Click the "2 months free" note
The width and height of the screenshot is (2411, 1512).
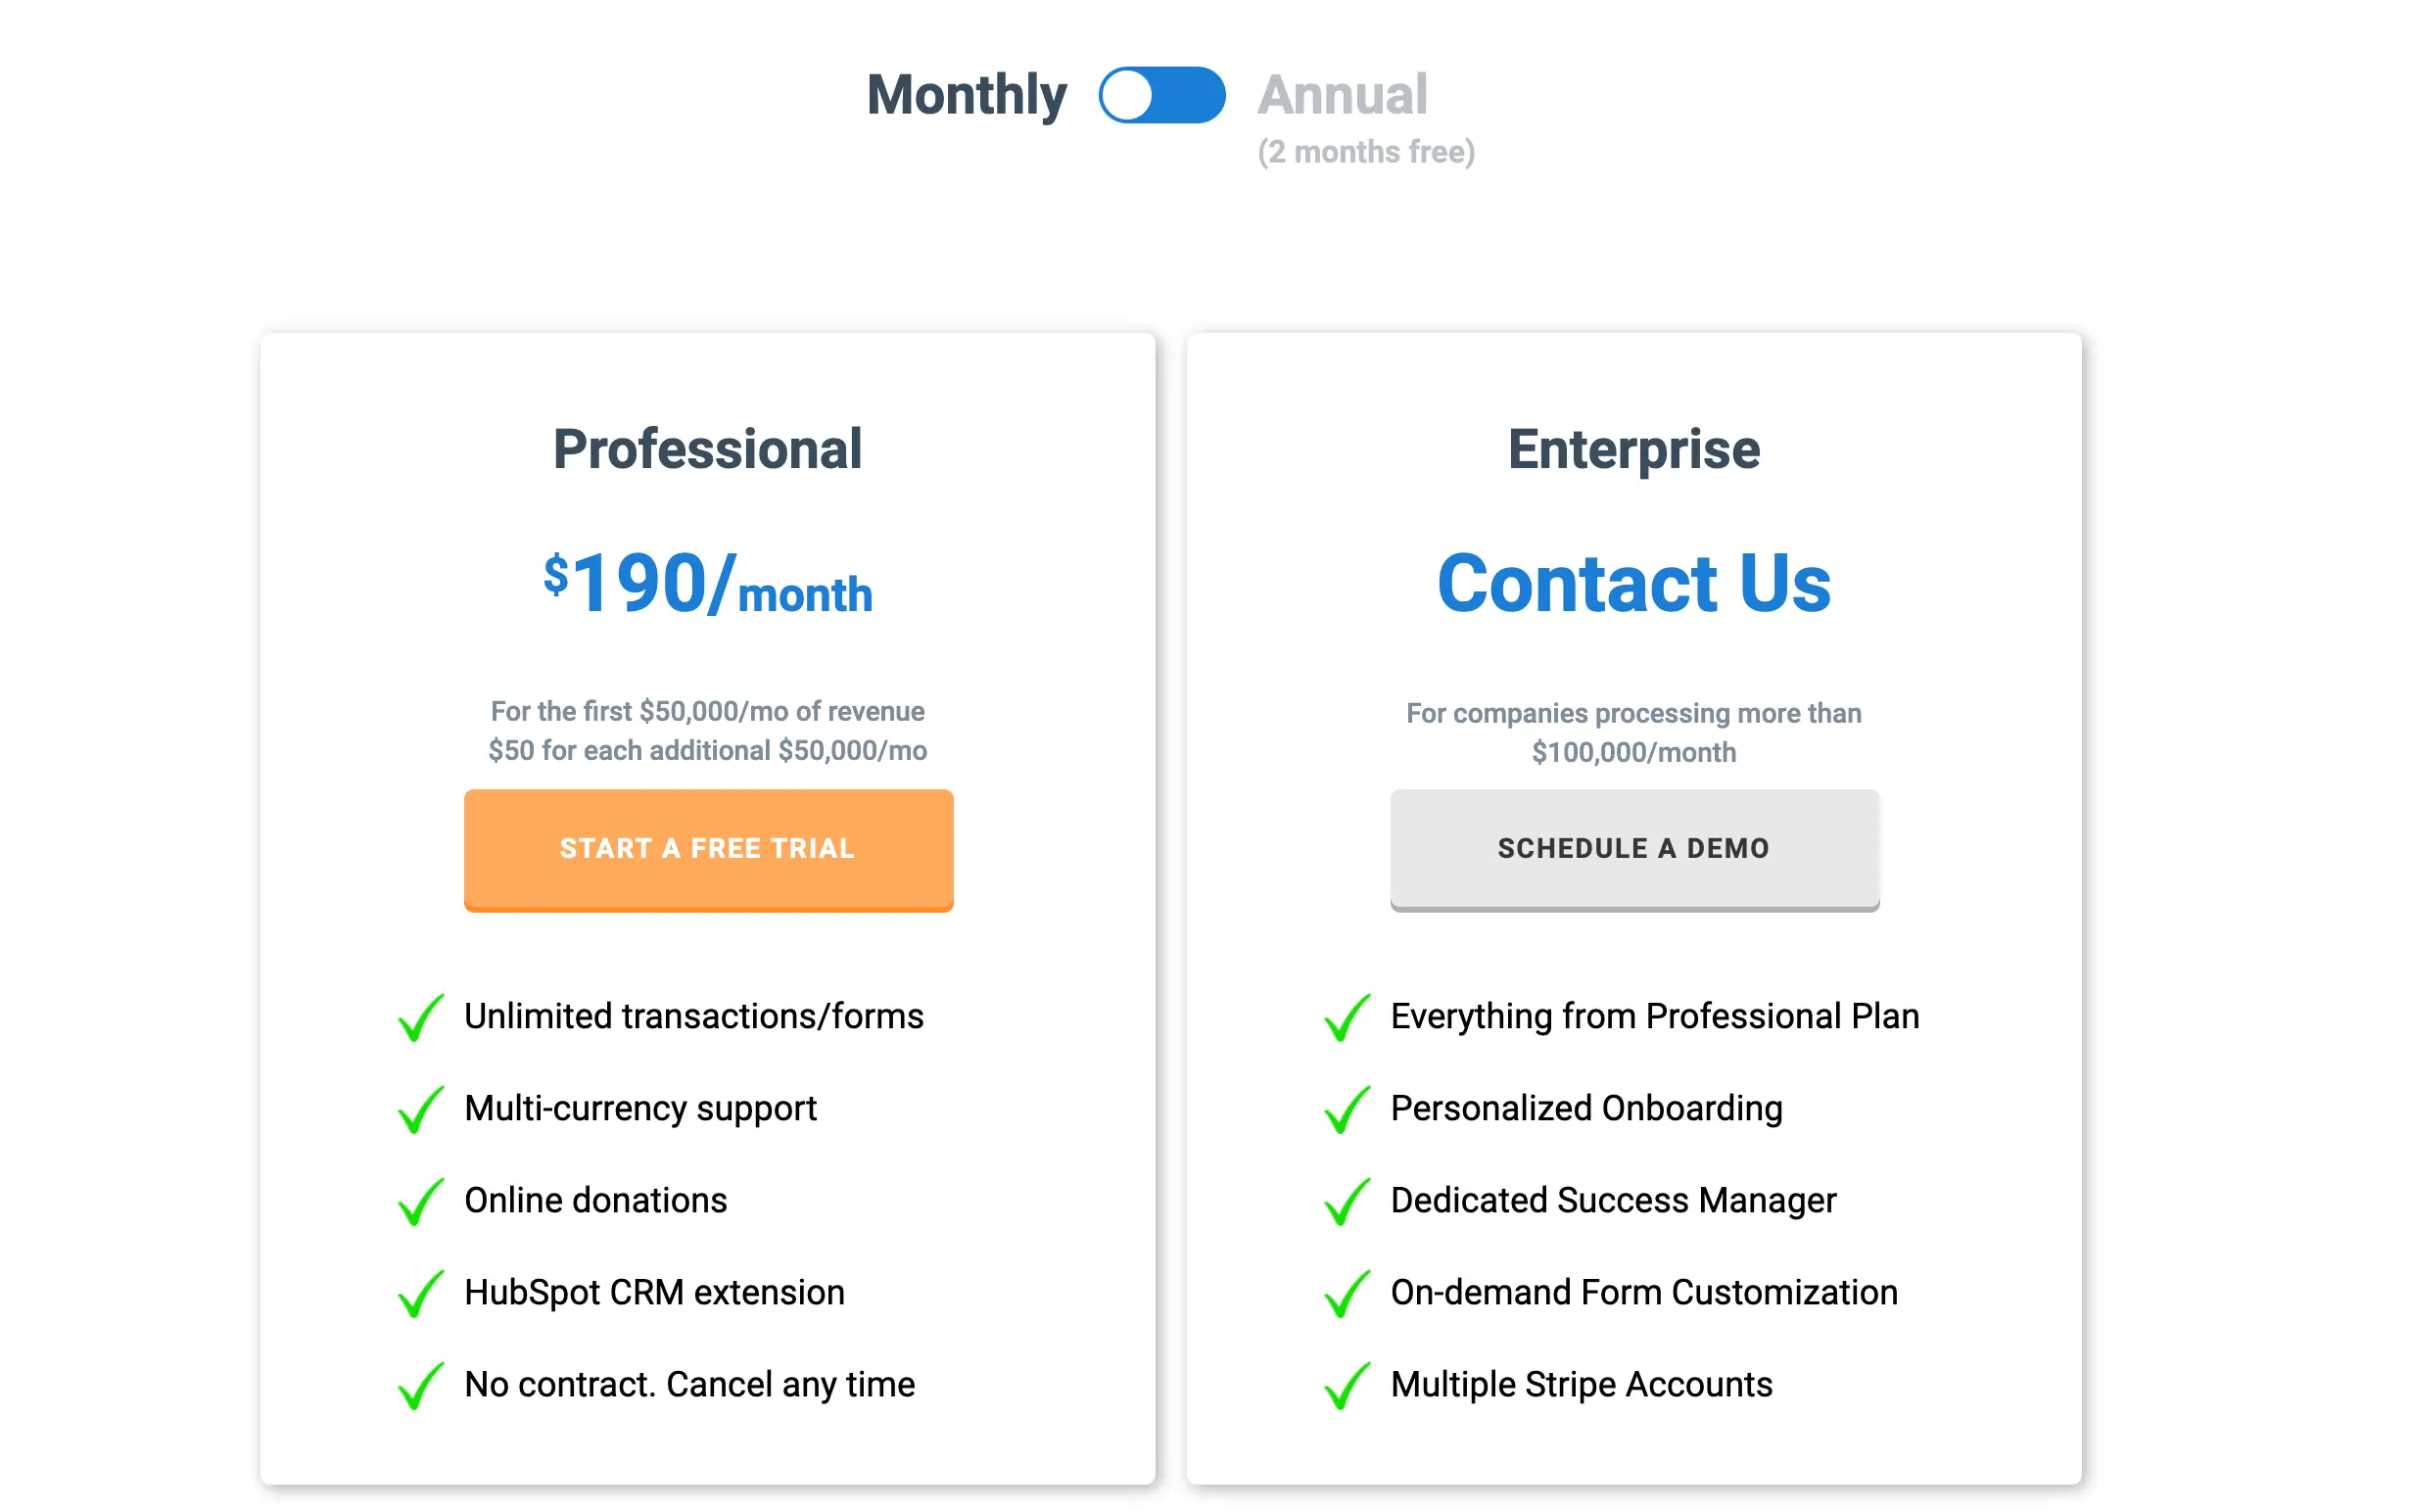tap(1366, 152)
